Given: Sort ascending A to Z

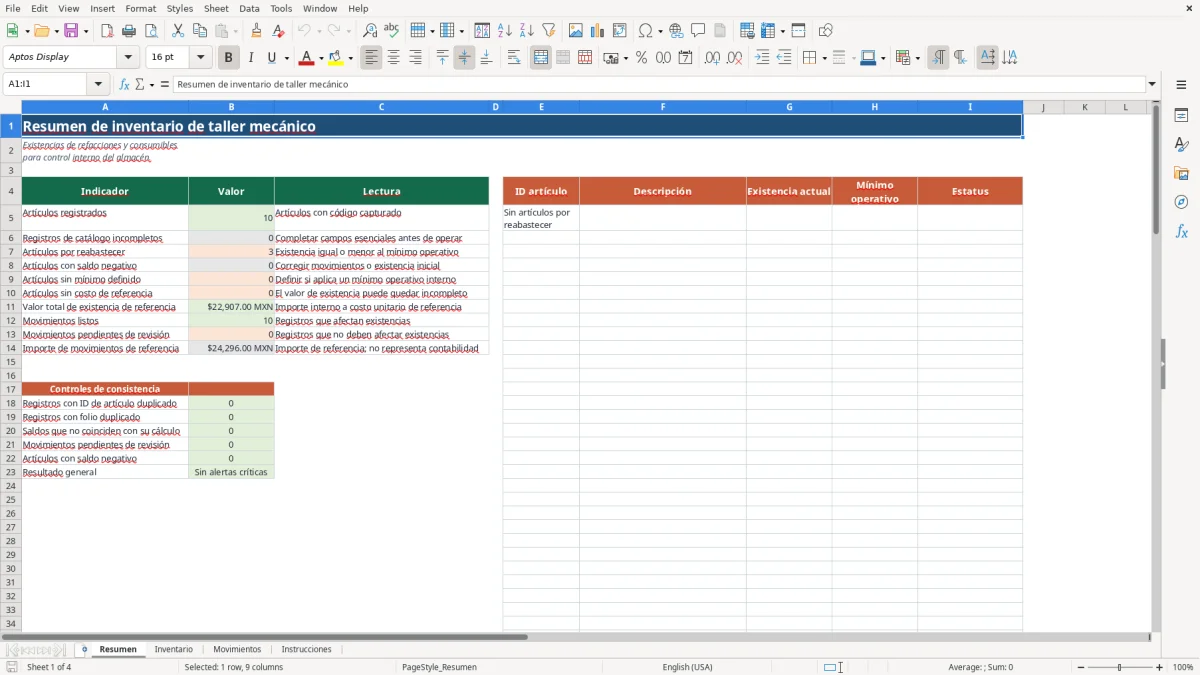Looking at the screenshot, I should pos(505,31).
